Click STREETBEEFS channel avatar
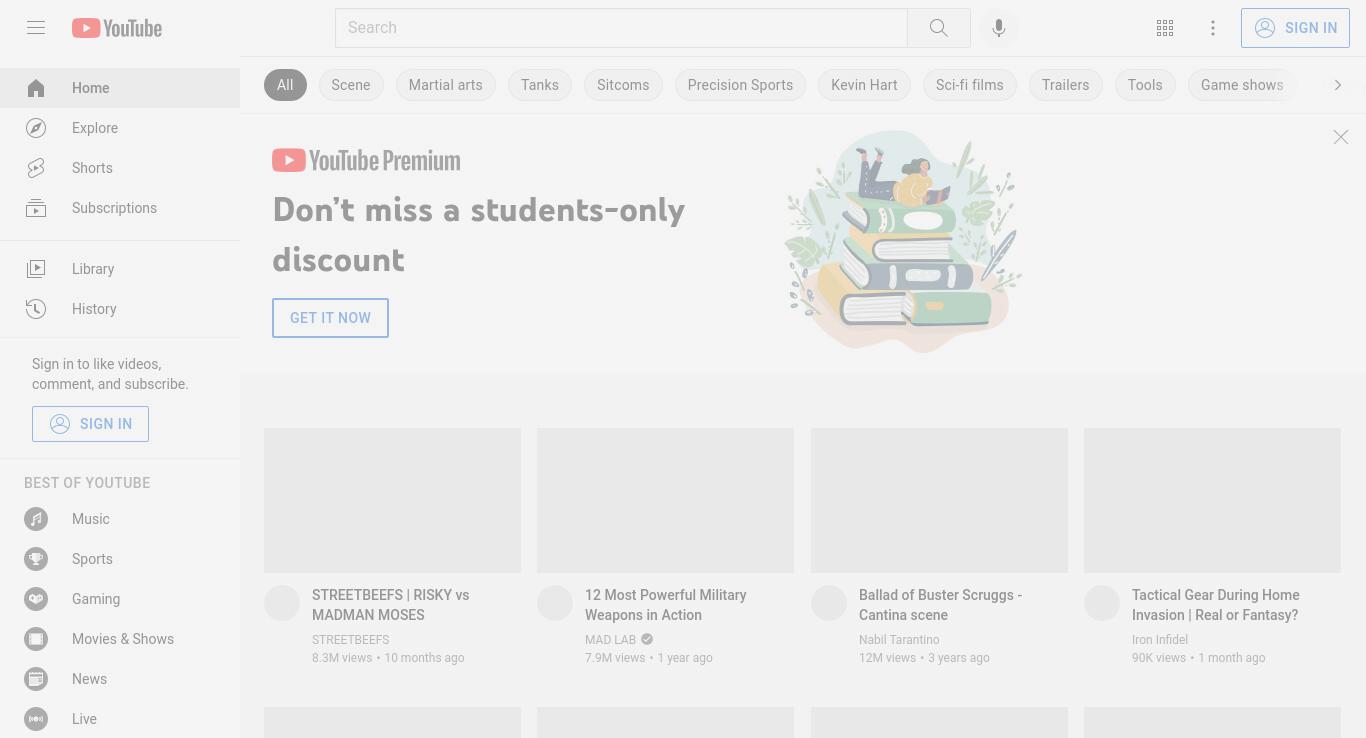Image resolution: width=1366 pixels, height=738 pixels. (282, 603)
